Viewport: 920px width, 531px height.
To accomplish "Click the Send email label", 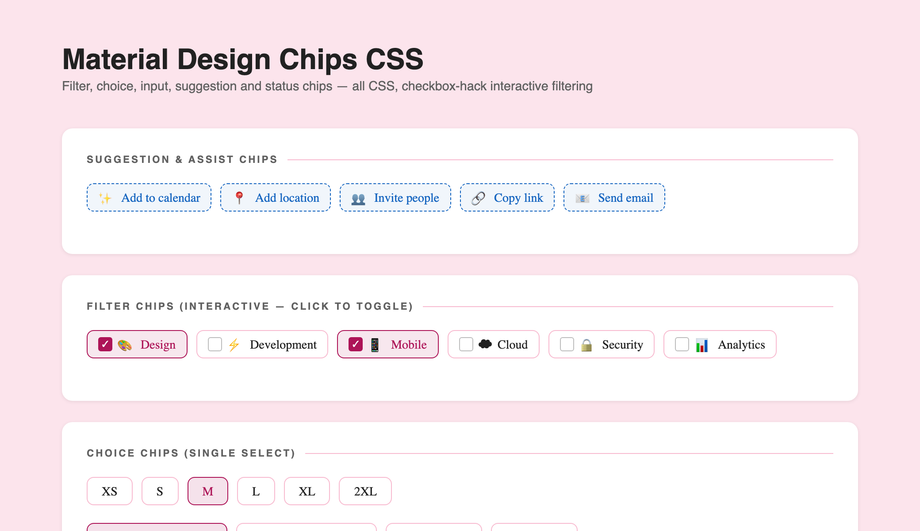I will pyautogui.click(x=625, y=198).
